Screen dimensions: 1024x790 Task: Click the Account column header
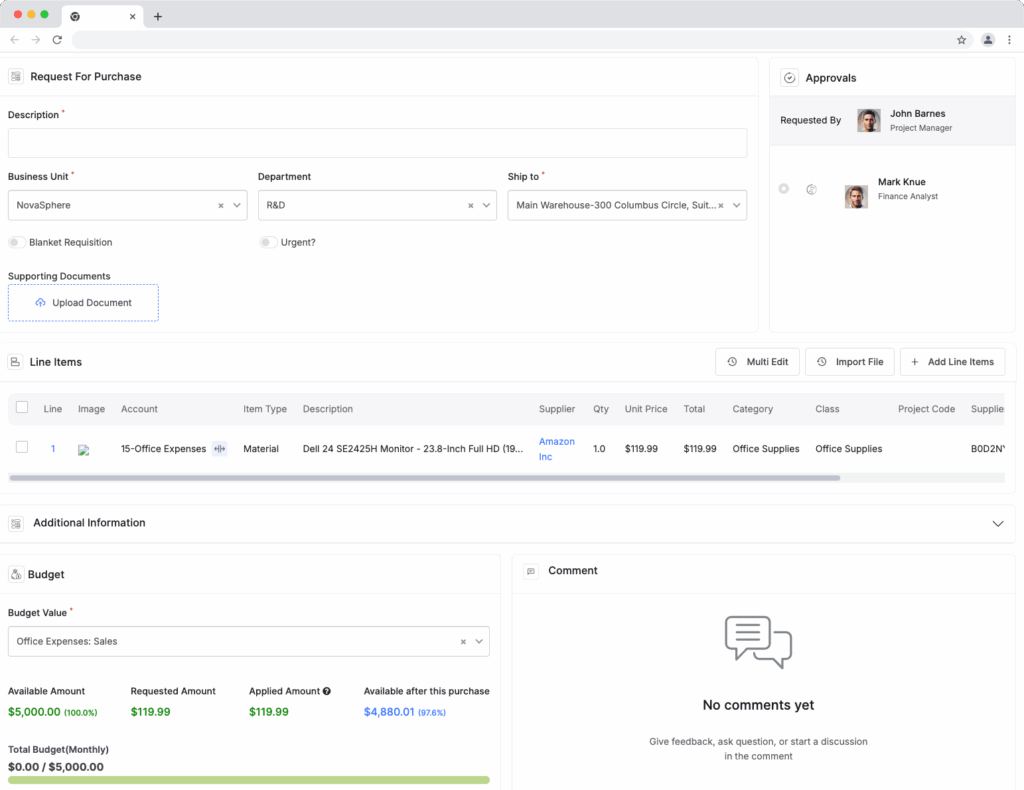coord(139,409)
